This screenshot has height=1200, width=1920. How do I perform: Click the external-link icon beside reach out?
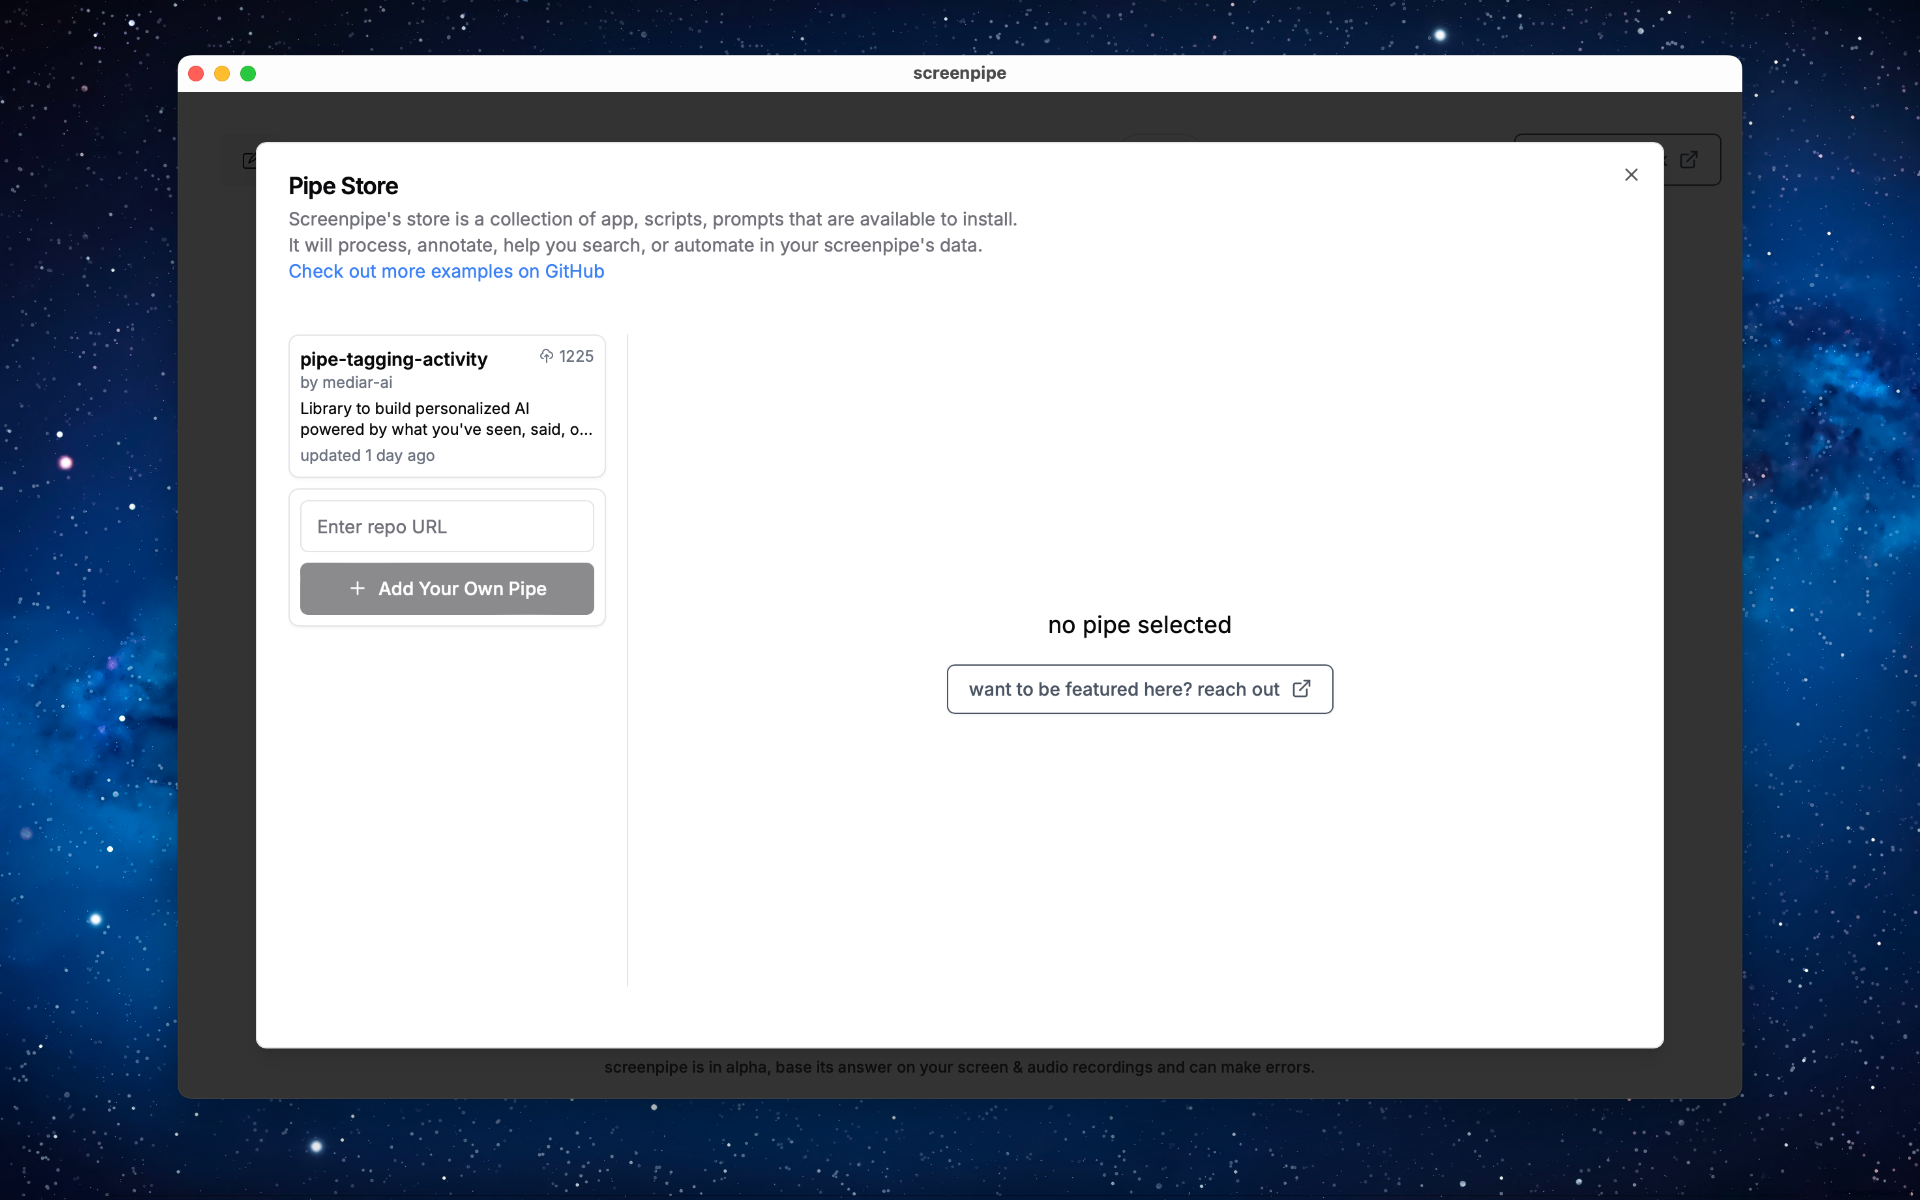(x=1301, y=689)
